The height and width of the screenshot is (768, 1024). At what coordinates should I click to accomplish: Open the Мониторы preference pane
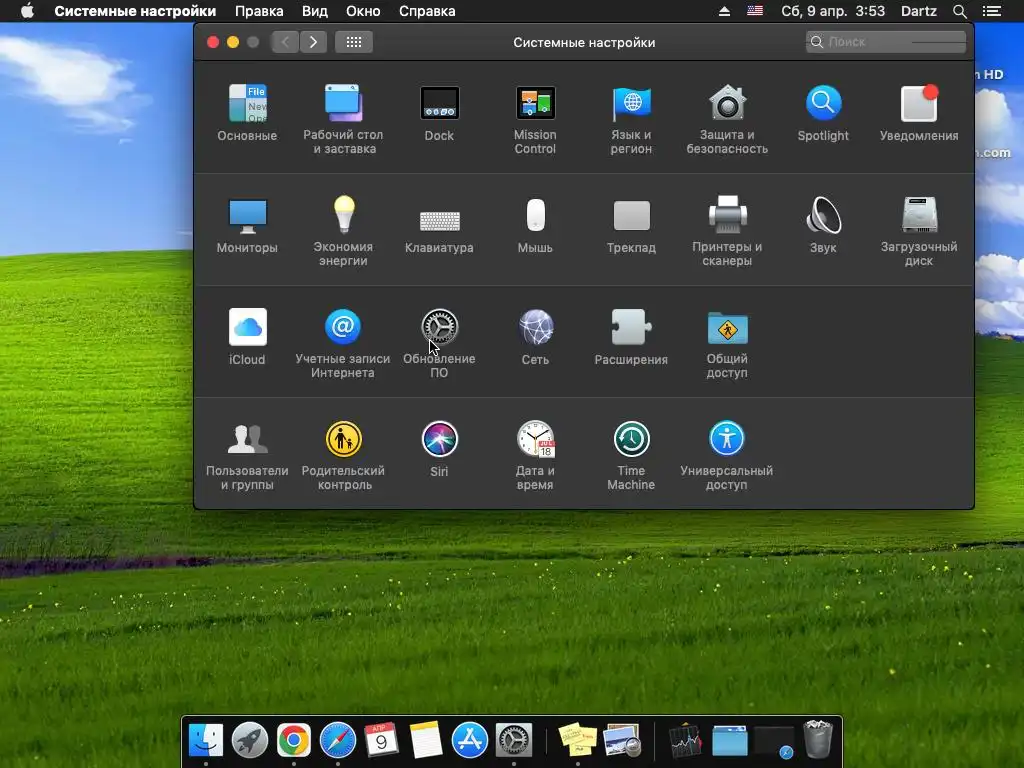247,225
